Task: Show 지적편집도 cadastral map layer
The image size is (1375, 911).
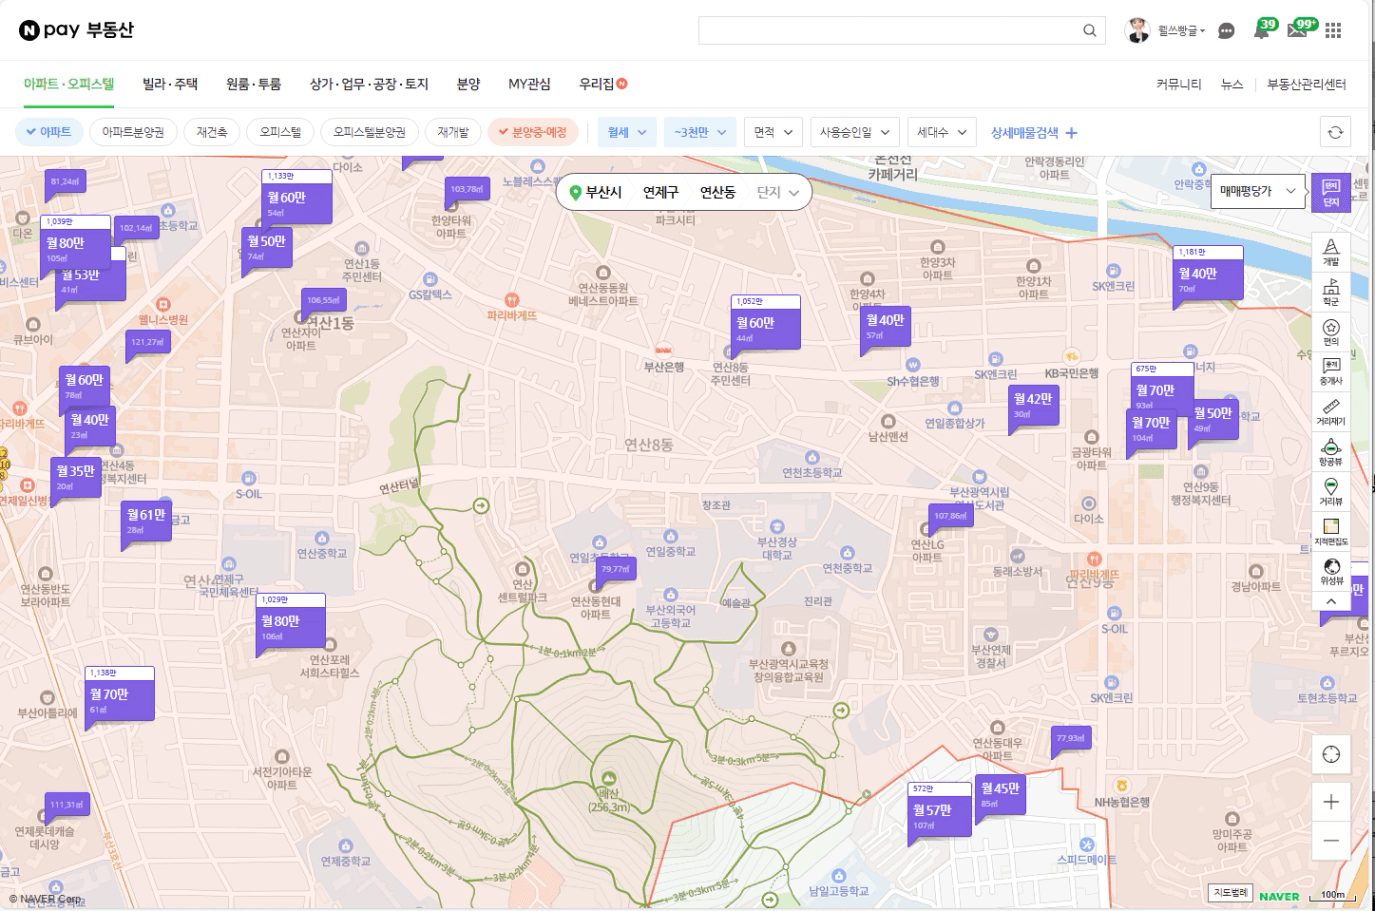Action: pyautogui.click(x=1330, y=531)
